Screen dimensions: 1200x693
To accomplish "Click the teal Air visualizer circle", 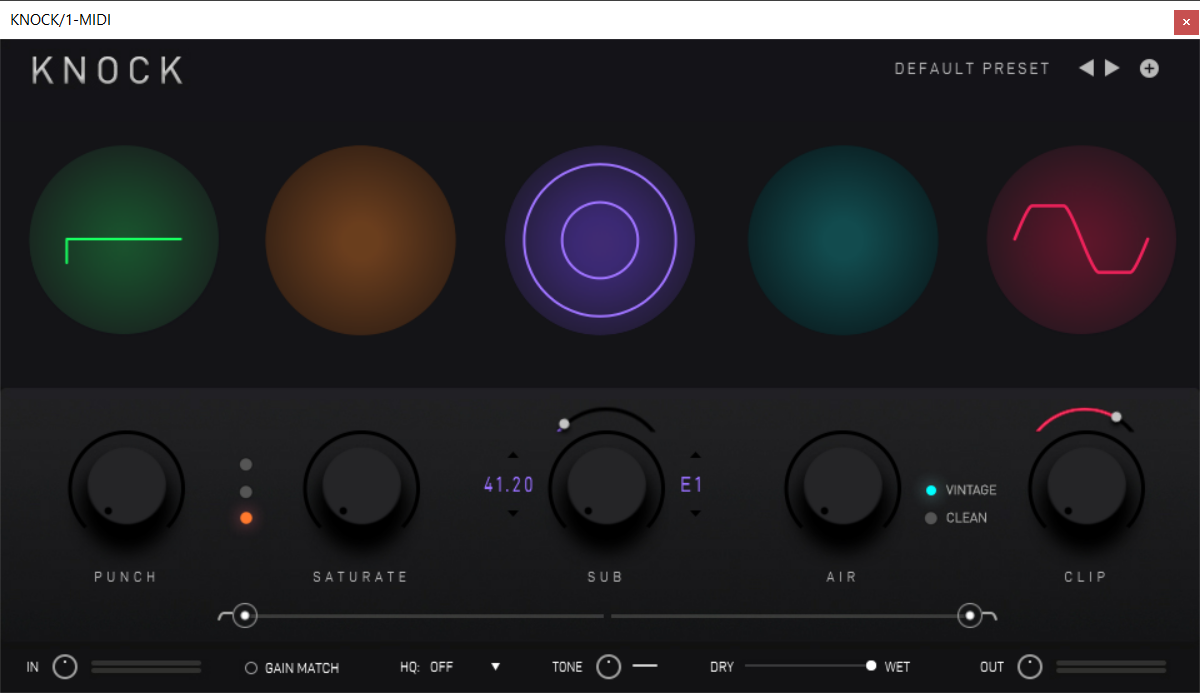I will point(843,240).
